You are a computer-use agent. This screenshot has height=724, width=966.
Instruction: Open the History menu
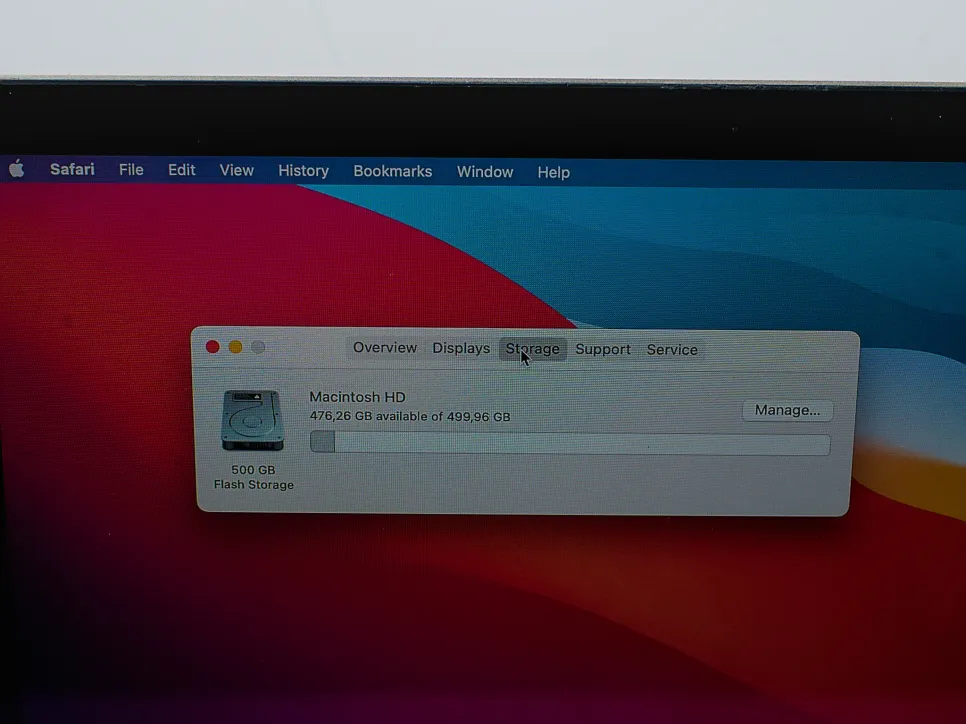(303, 171)
